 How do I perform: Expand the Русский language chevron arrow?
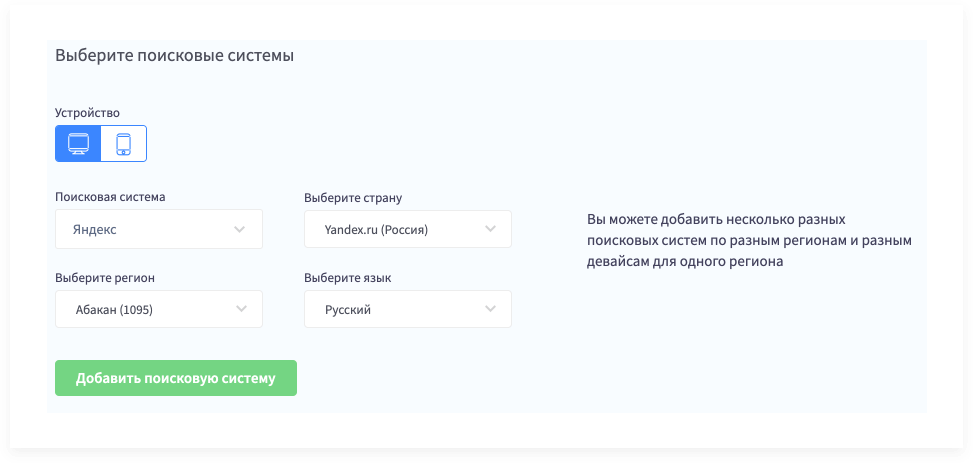(489, 309)
